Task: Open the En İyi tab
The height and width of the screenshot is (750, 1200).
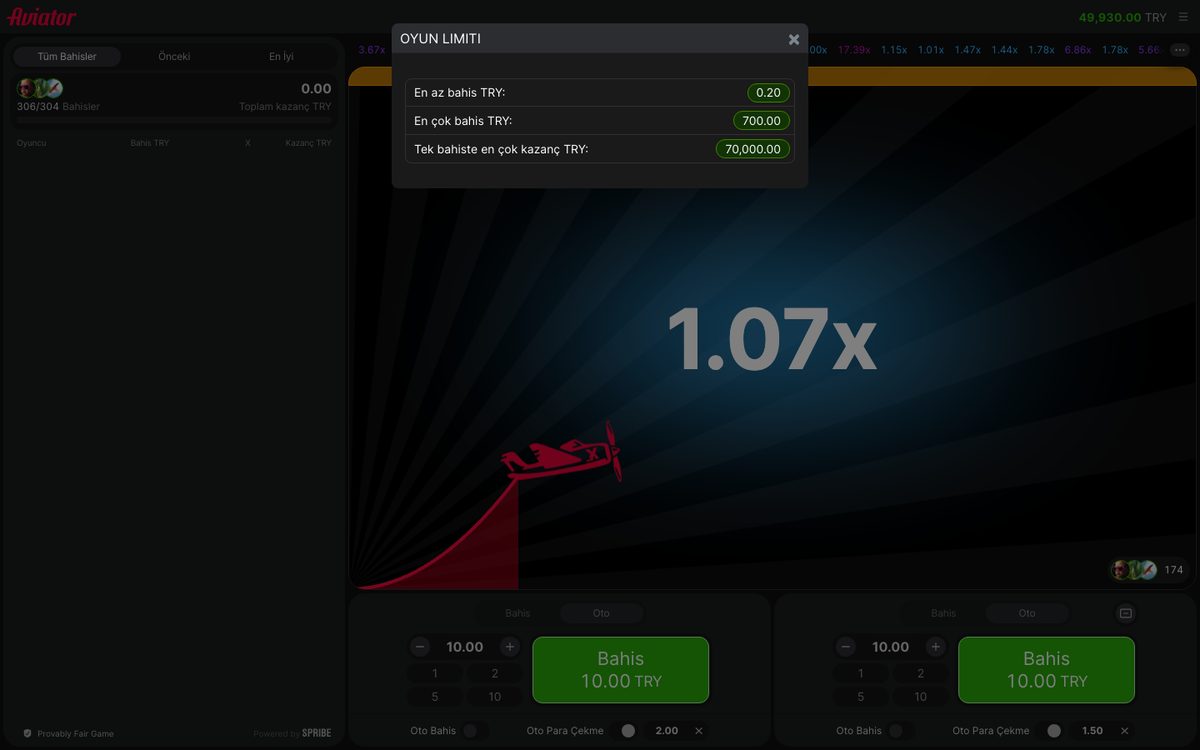Action: click(281, 57)
